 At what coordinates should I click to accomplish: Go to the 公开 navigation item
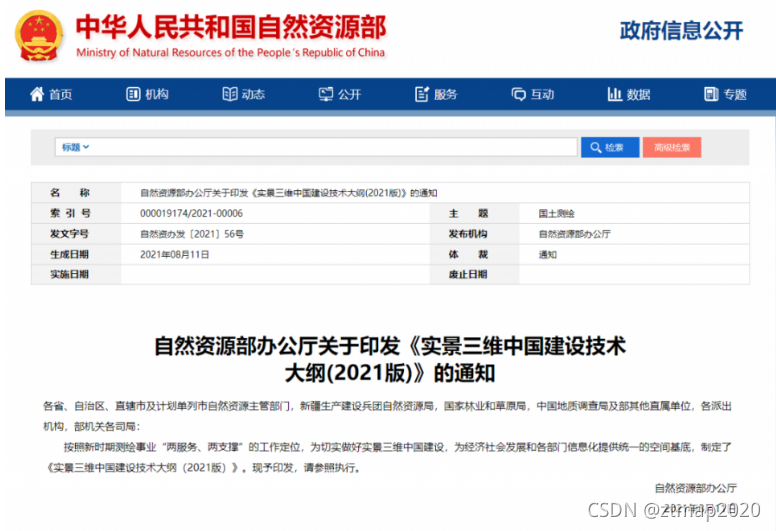click(340, 94)
